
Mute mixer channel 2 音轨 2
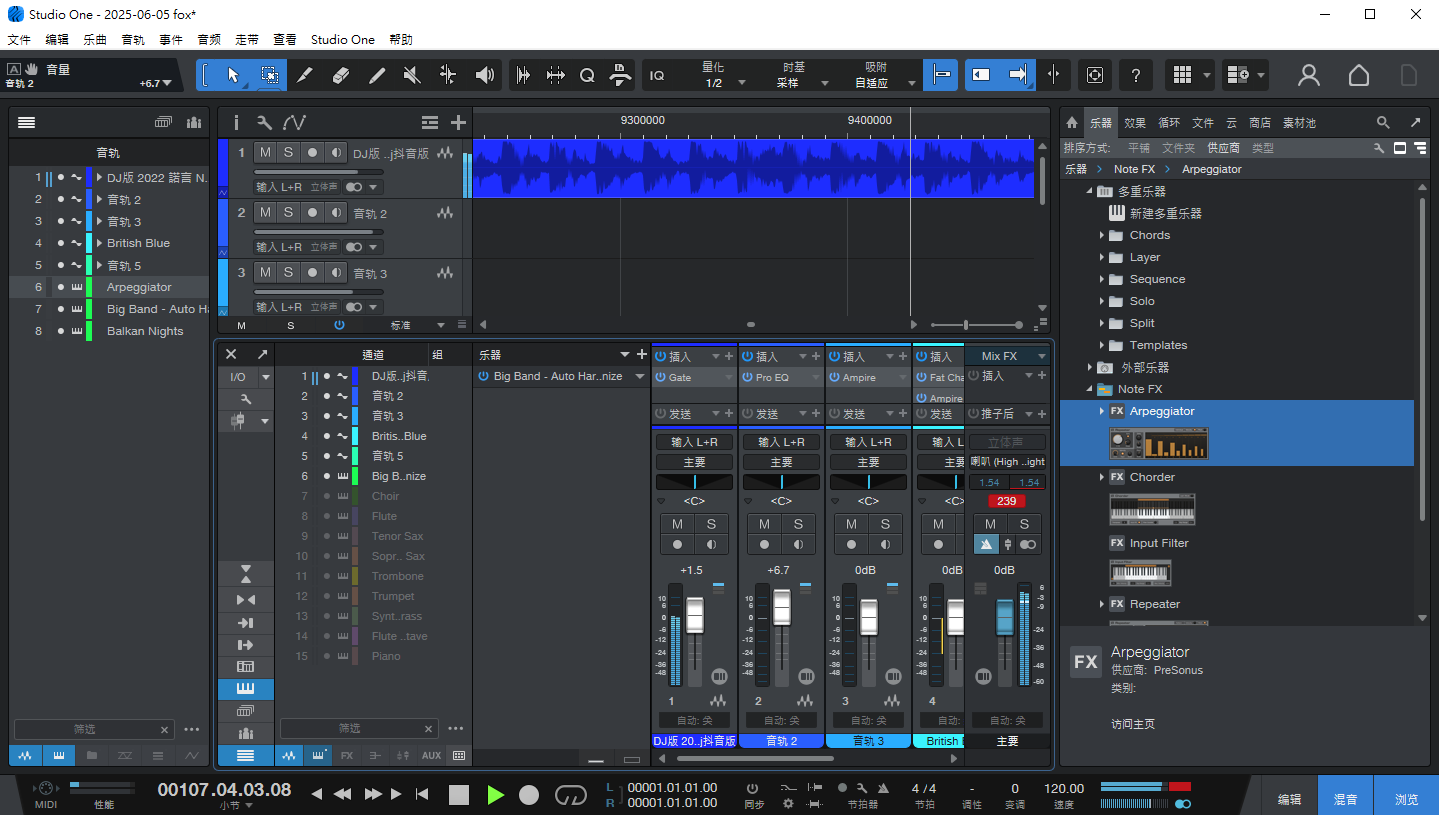pos(765,524)
